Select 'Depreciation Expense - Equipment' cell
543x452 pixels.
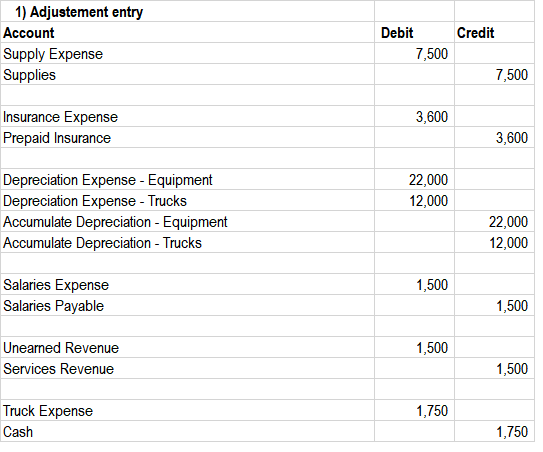(x=188, y=180)
